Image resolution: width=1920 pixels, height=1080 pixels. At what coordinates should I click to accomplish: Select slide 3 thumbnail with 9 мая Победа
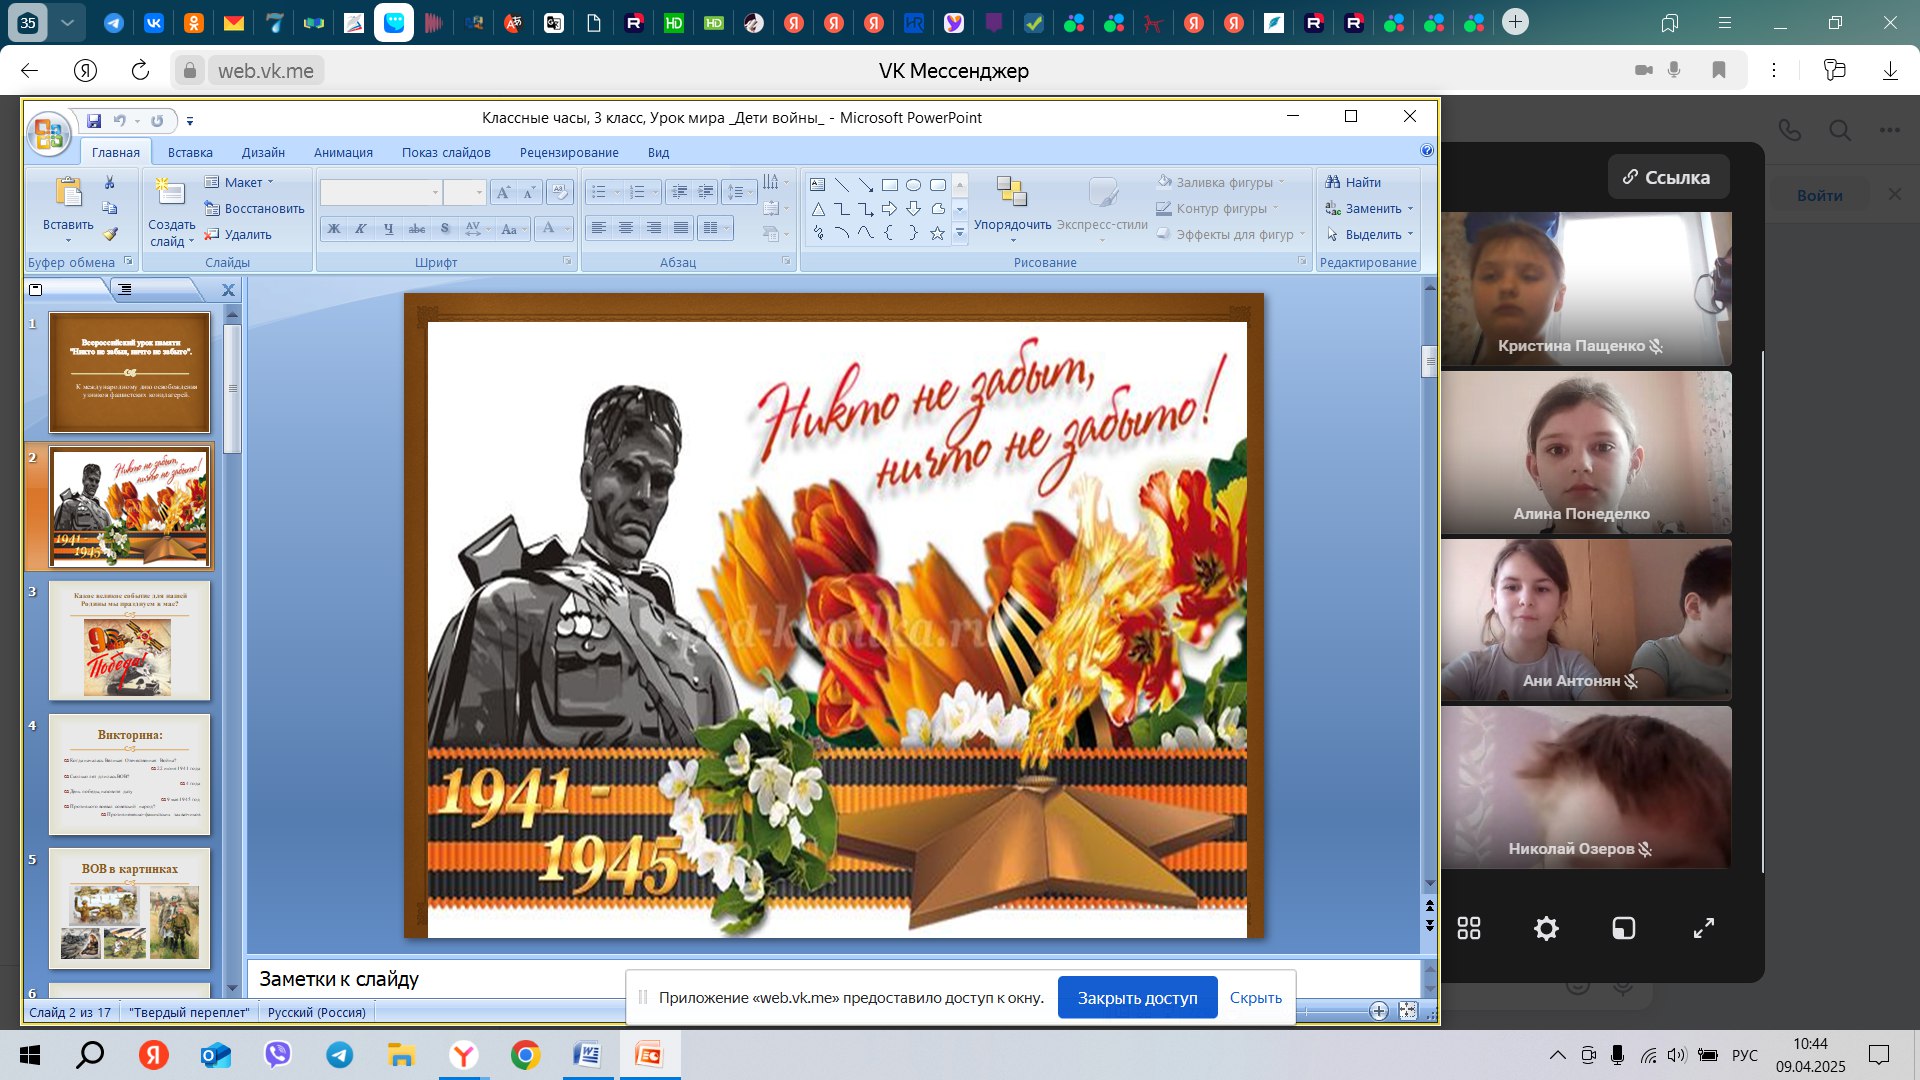click(x=130, y=640)
